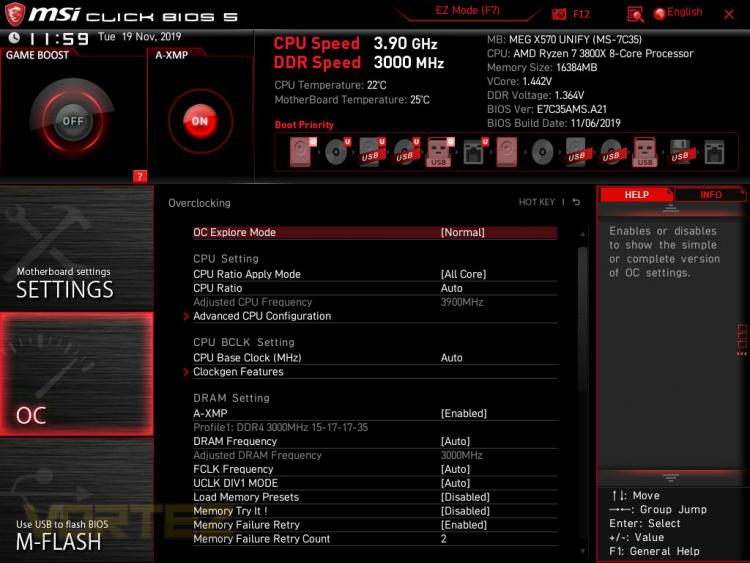The image size is (750, 563).
Task: Toggle the GAME BOOST knob currently OFF
Action: (73, 121)
